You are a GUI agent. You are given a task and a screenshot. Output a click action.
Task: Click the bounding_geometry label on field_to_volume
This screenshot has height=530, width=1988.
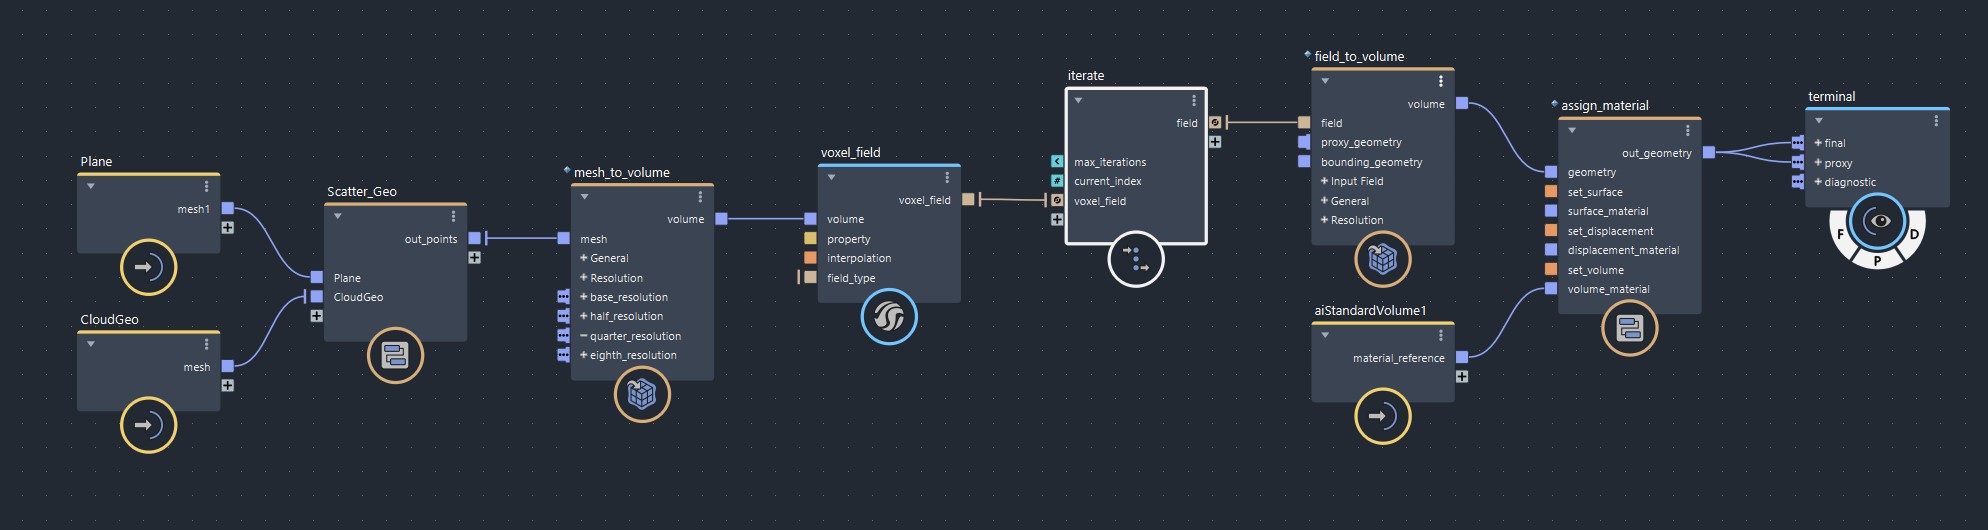(1371, 162)
